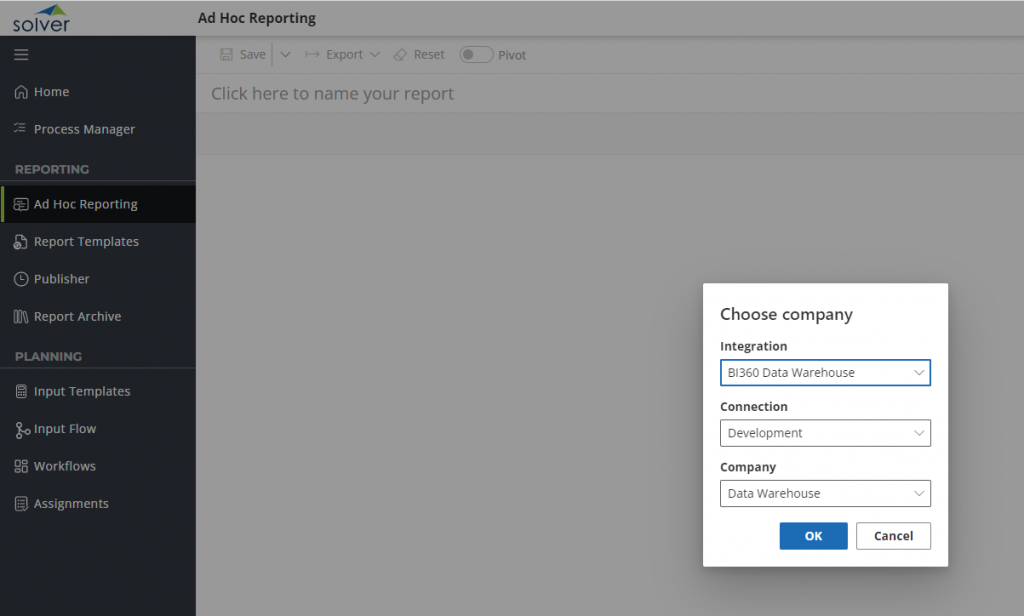
Task: Click the Export label in toolbar
Action: (344, 55)
